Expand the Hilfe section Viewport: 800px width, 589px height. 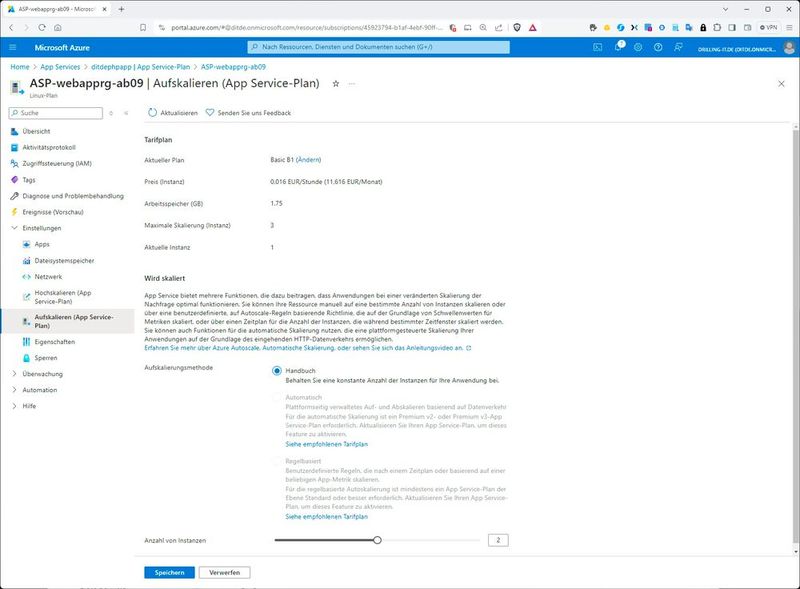23,406
